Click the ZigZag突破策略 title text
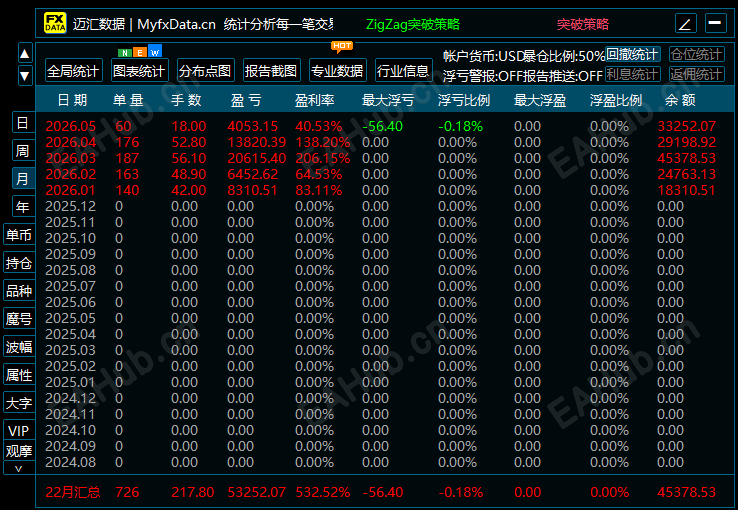This screenshot has width=738, height=510. click(x=413, y=24)
